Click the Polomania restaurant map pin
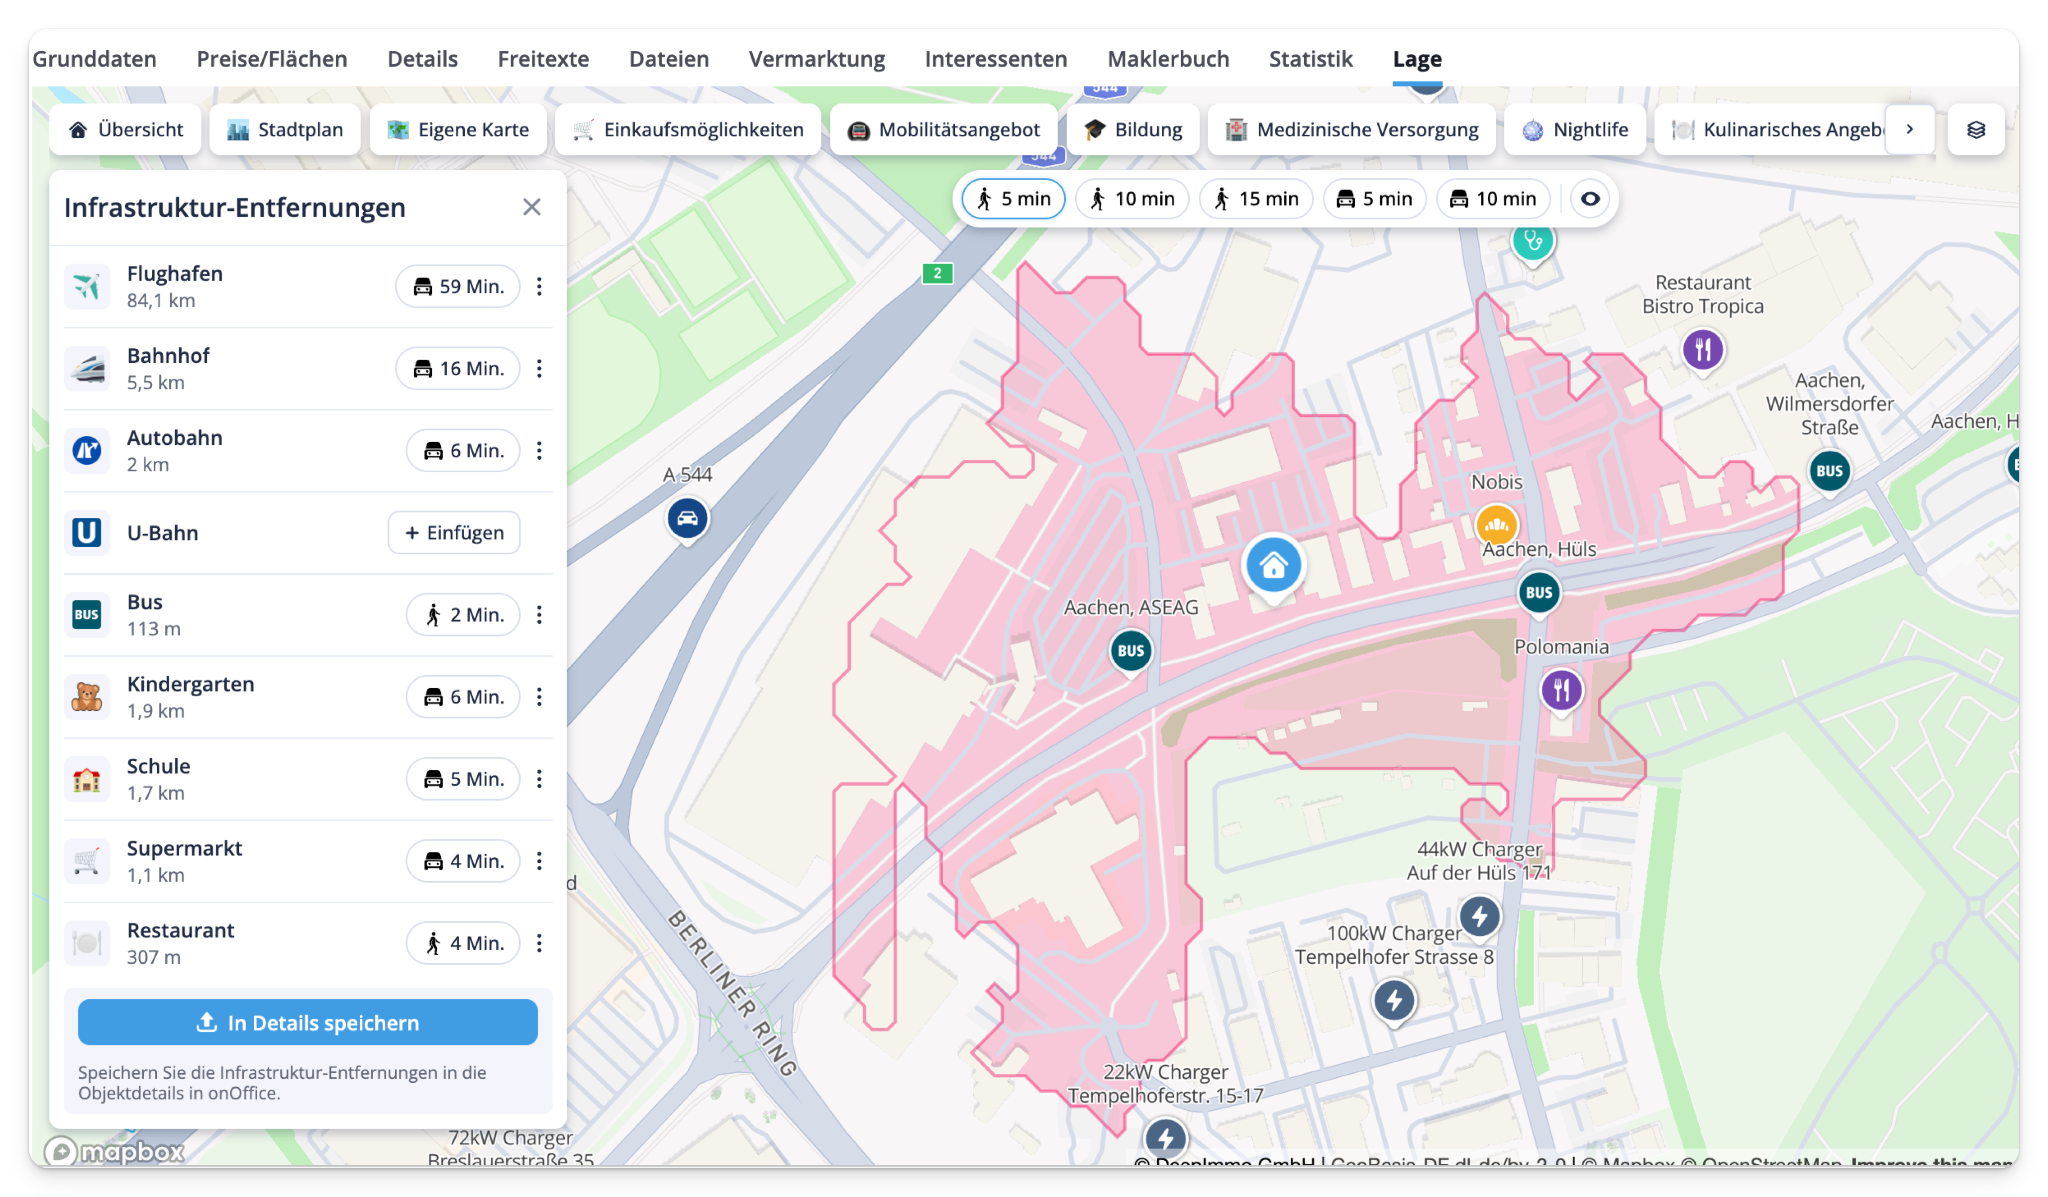 pyautogui.click(x=1561, y=689)
